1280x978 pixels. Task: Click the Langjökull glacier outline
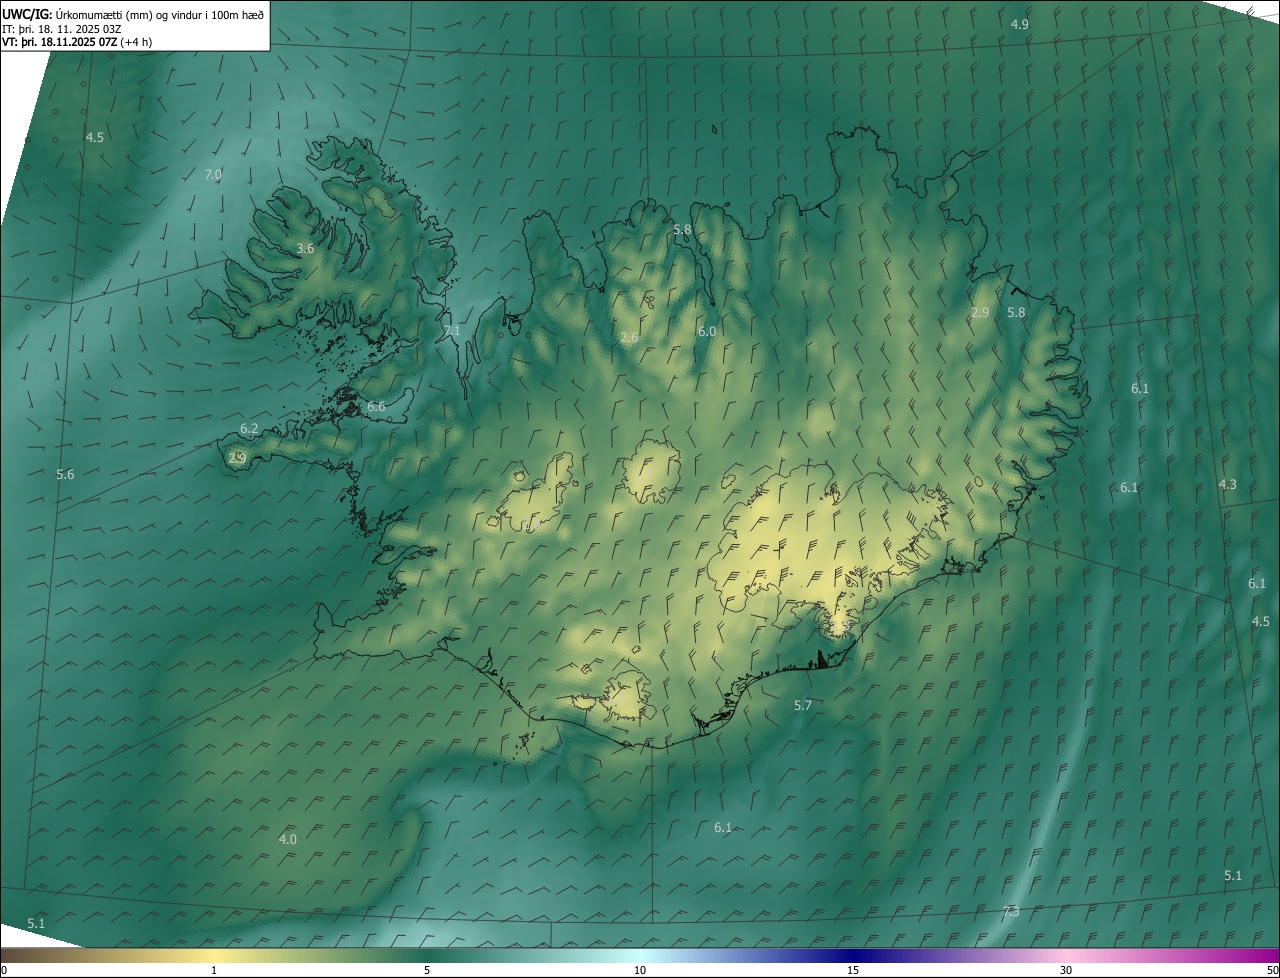[x=530, y=493]
